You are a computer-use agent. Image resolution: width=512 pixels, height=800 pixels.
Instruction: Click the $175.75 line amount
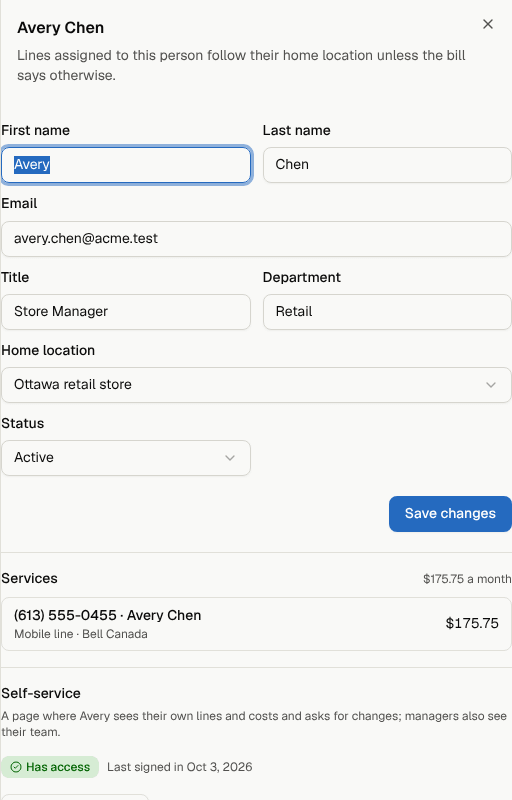tap(472, 623)
